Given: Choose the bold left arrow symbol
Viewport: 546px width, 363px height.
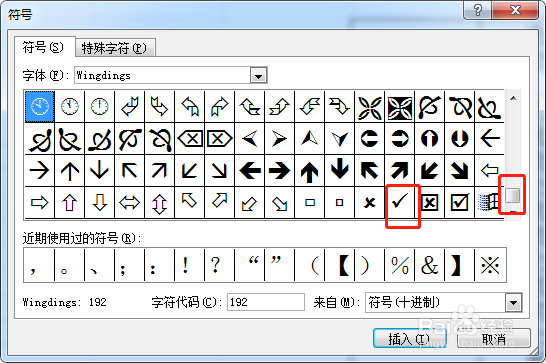Looking at the screenshot, I should coord(250,171).
